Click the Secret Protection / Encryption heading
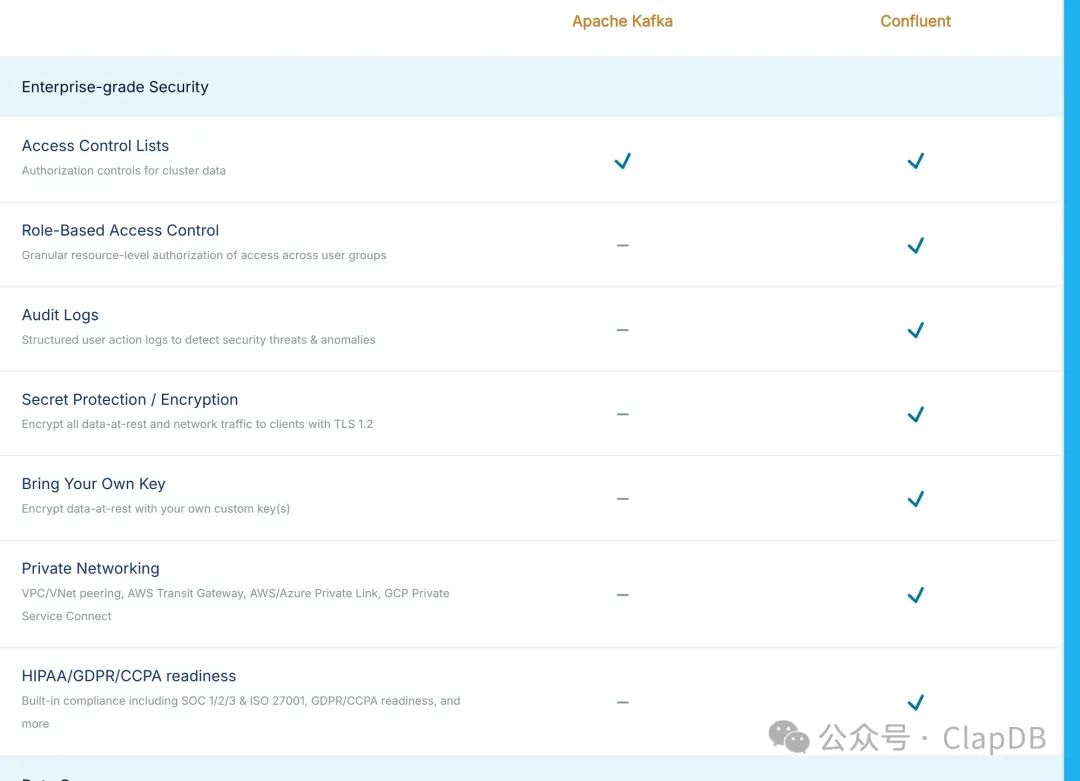Viewport: 1080px width, 781px height. pyautogui.click(x=130, y=400)
